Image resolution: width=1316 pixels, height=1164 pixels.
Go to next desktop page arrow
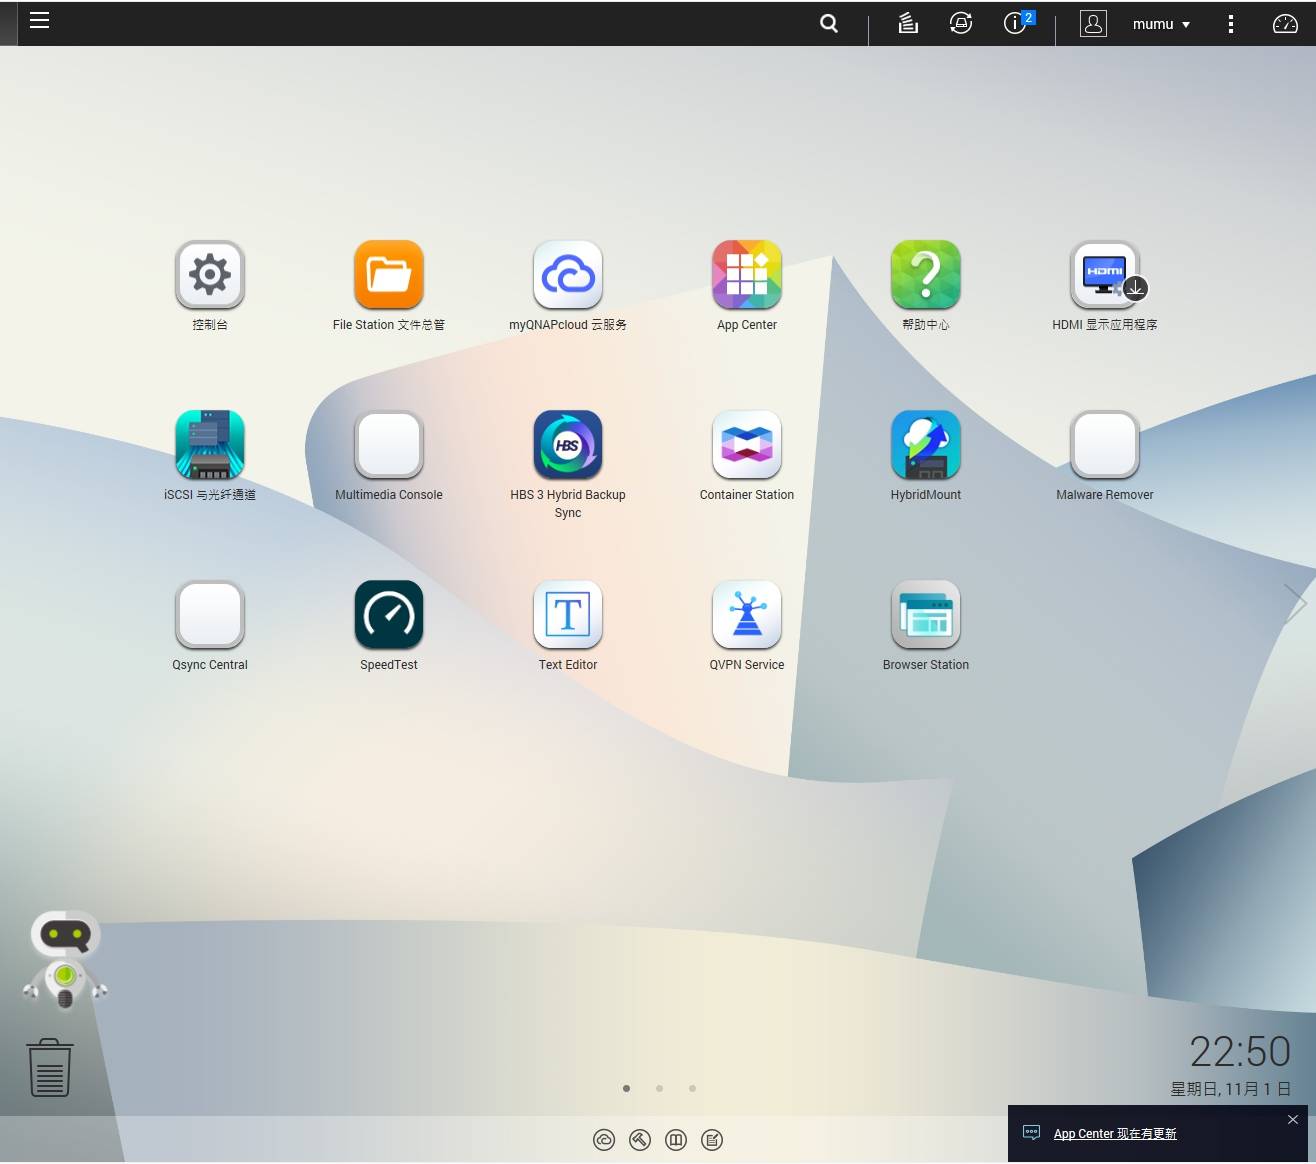pyautogui.click(x=1295, y=603)
